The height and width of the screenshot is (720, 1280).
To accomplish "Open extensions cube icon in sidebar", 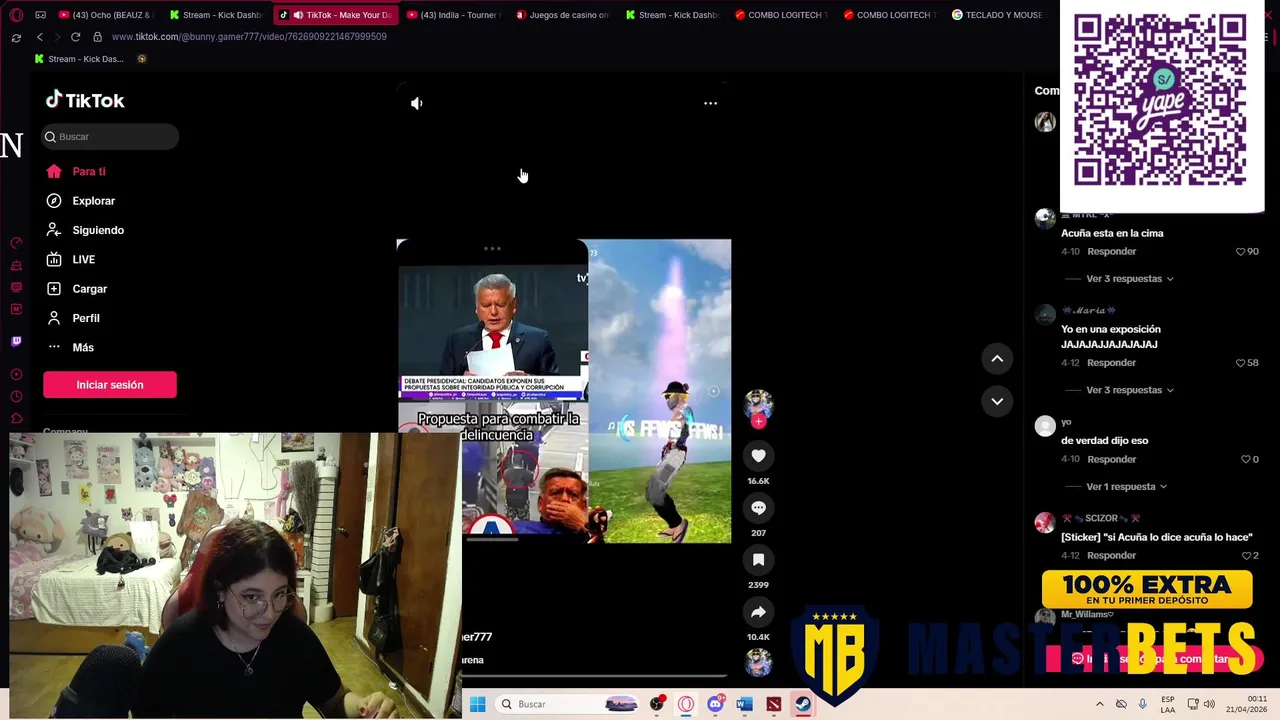I will coord(16,418).
